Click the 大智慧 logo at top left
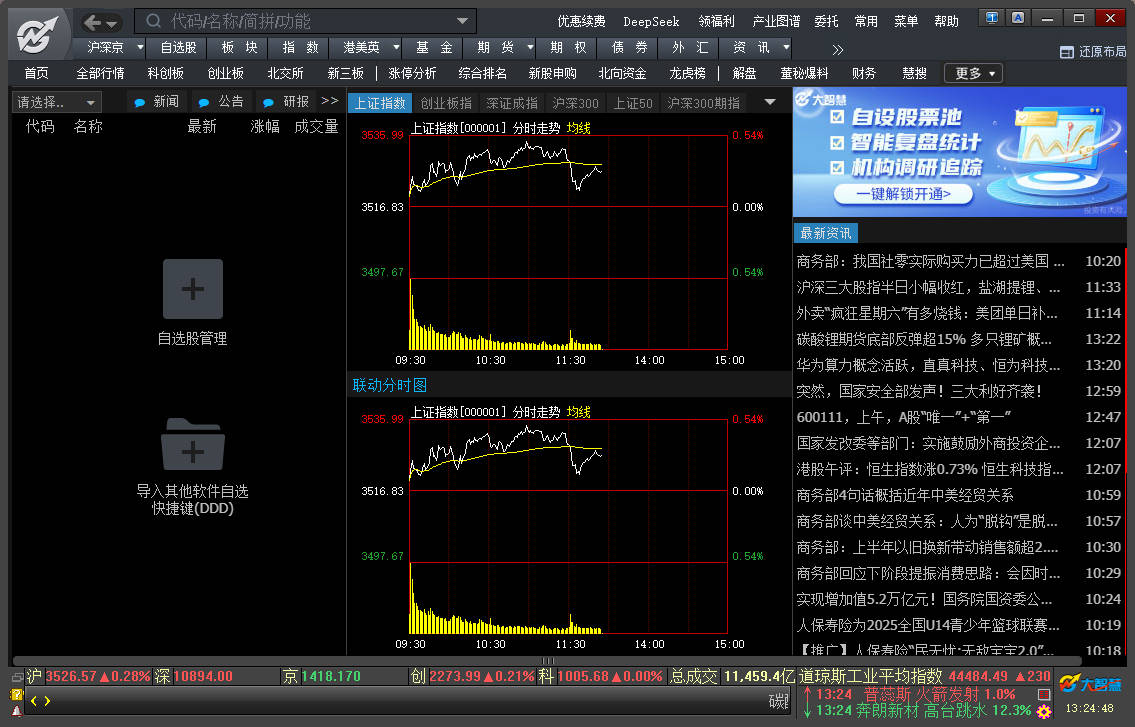 [x=38, y=34]
